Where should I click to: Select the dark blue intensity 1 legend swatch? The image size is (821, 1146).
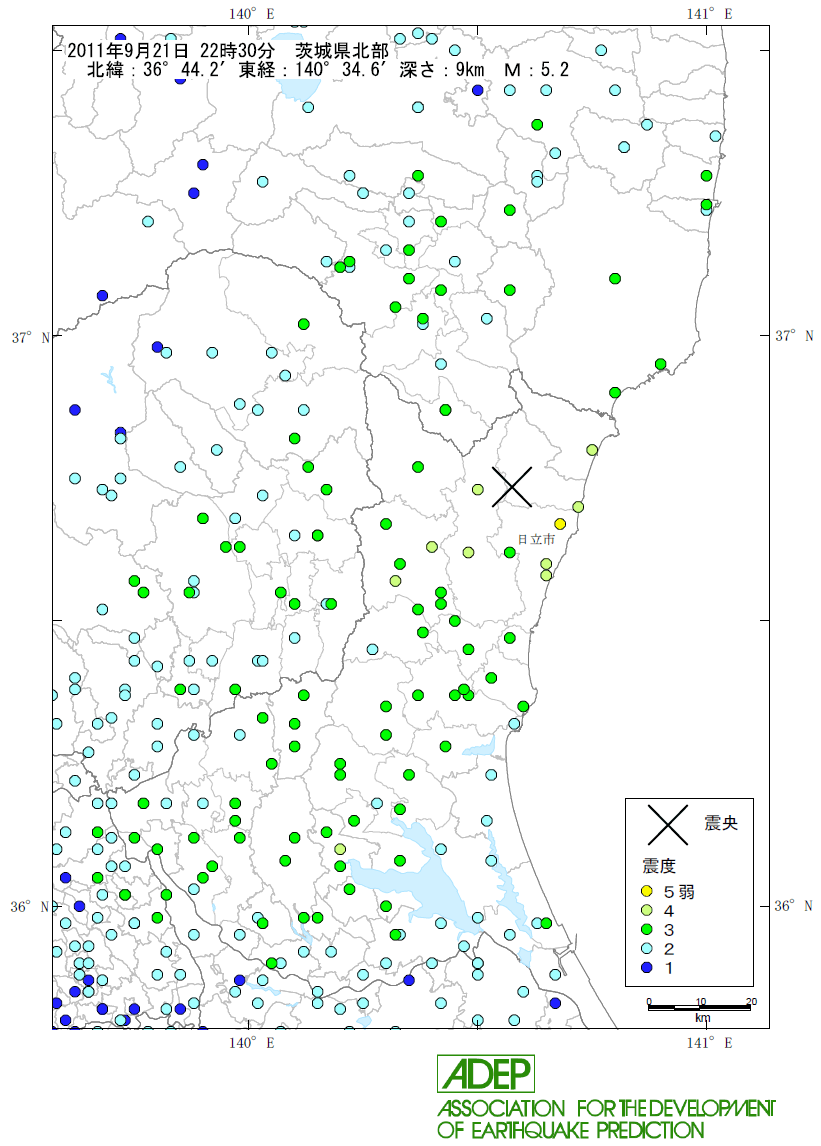pyautogui.click(x=646, y=968)
